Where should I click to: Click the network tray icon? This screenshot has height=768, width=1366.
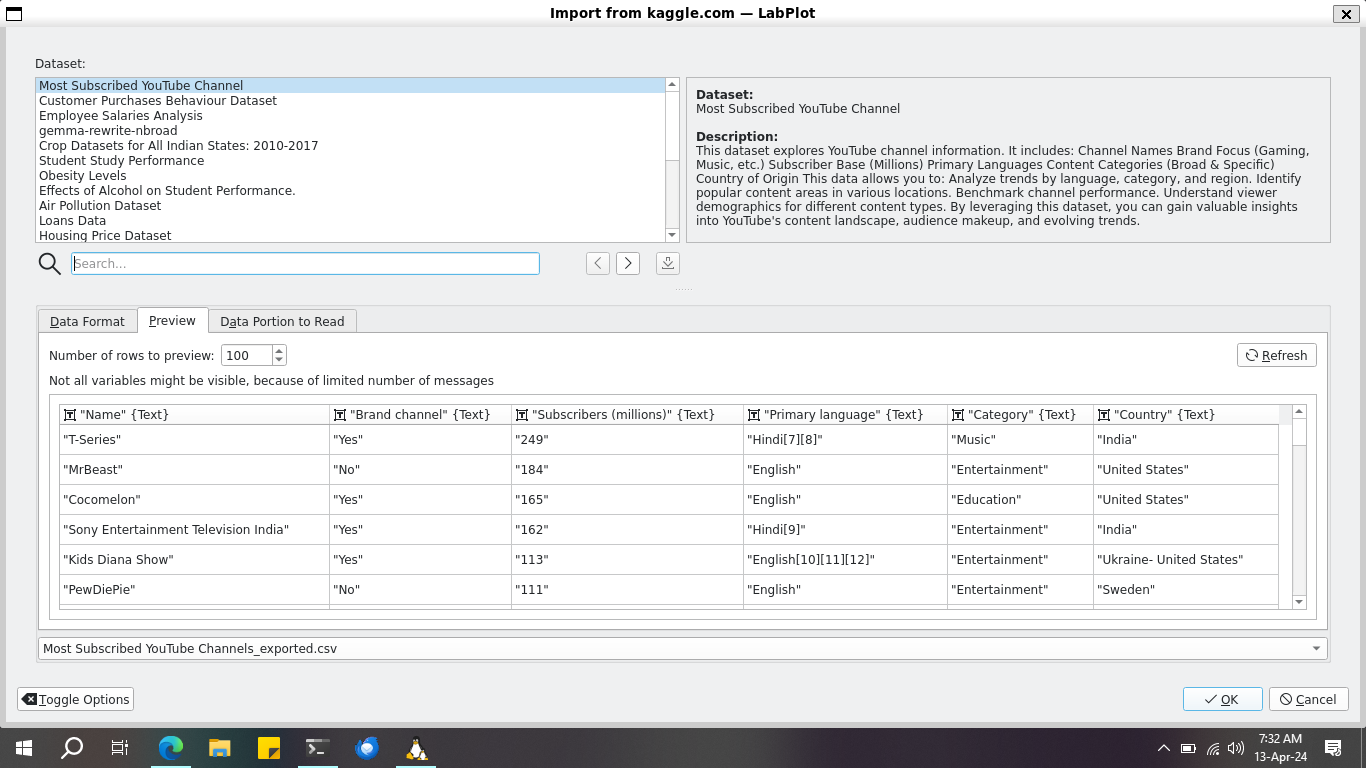(x=1213, y=748)
